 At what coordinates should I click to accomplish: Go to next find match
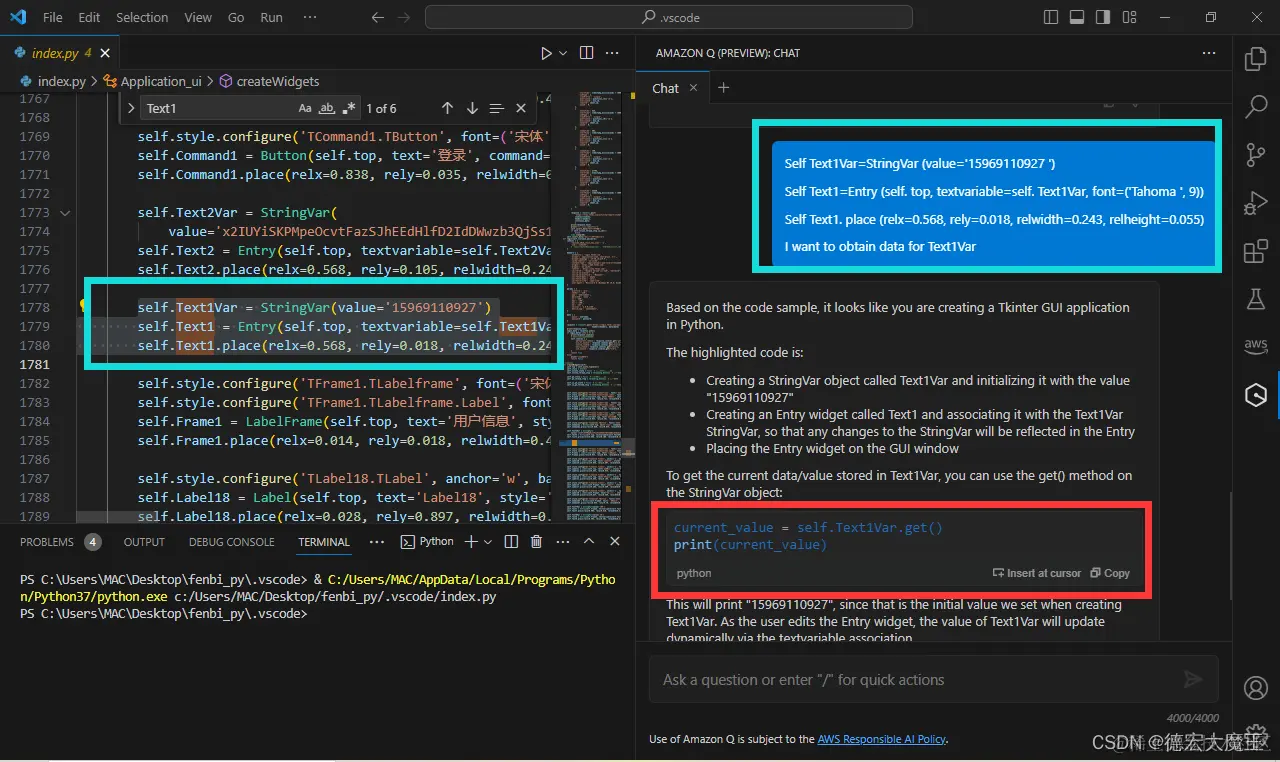(x=472, y=108)
